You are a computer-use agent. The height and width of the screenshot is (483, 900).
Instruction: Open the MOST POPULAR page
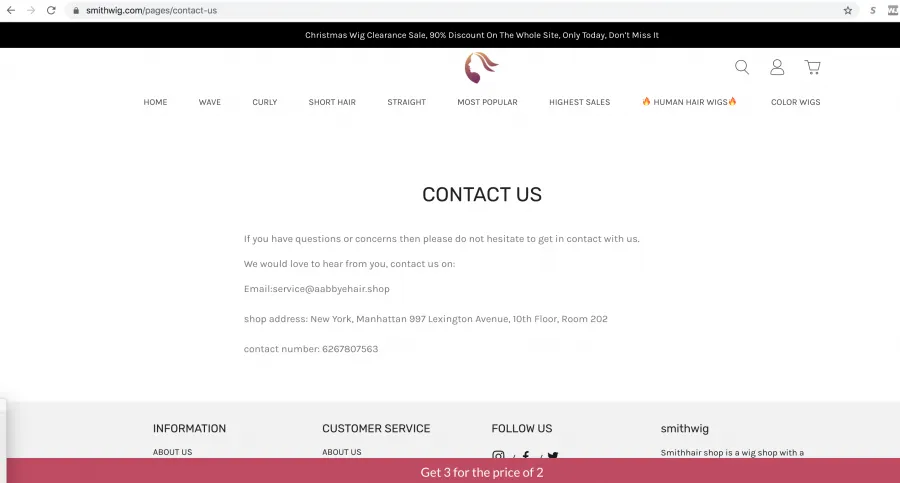[487, 102]
